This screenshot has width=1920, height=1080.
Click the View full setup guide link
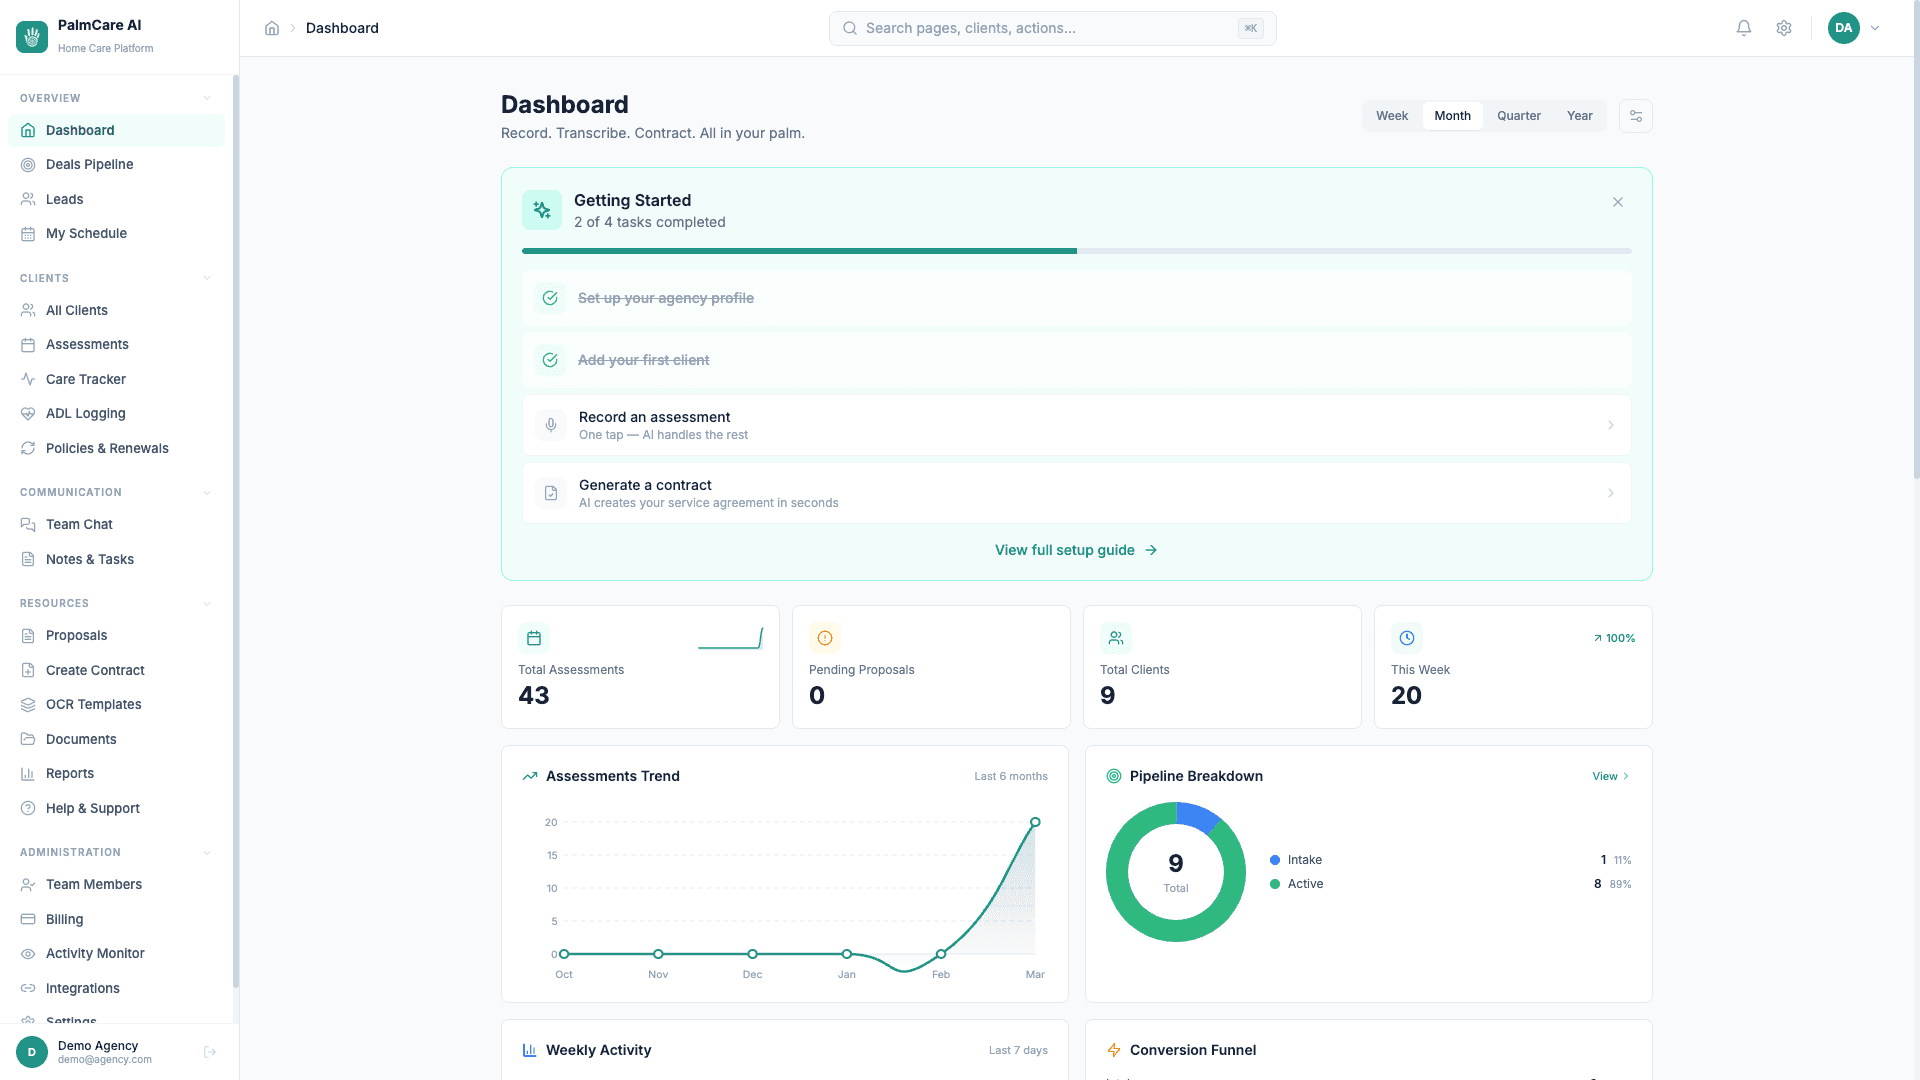click(x=1075, y=549)
